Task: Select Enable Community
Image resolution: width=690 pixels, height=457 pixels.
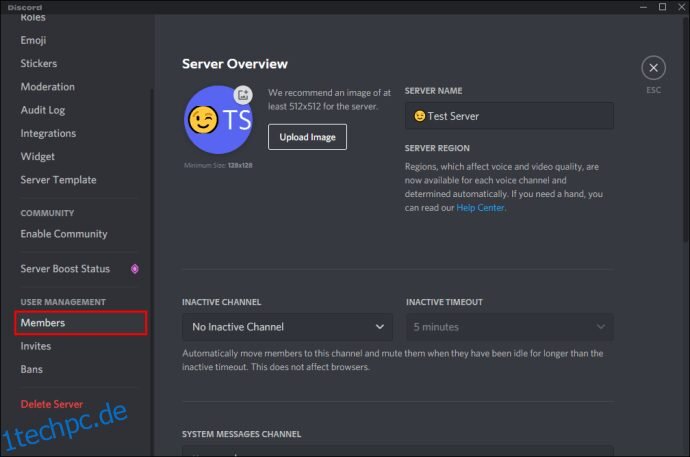Action: [x=64, y=234]
